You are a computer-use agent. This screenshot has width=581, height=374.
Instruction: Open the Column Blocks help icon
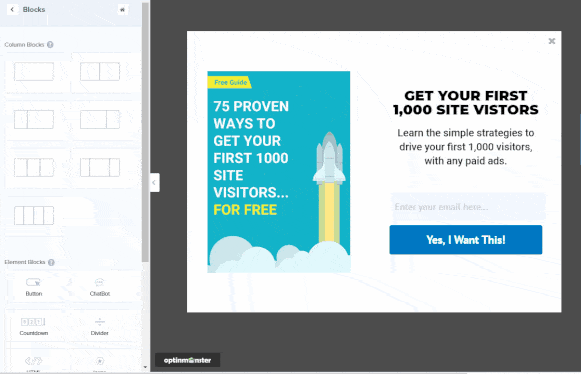pyautogui.click(x=50, y=44)
